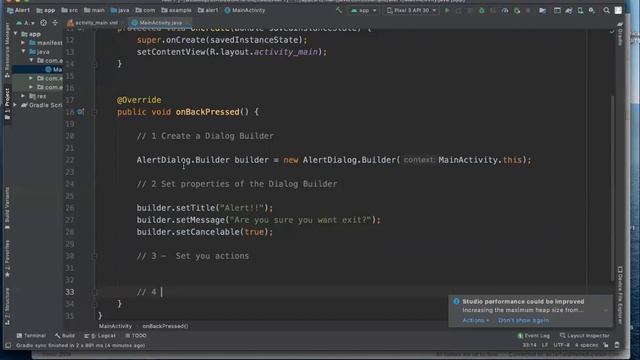The image size is (640, 360).
Task: Open the Logcat tool window tab
Action: pyautogui.click(x=100, y=336)
